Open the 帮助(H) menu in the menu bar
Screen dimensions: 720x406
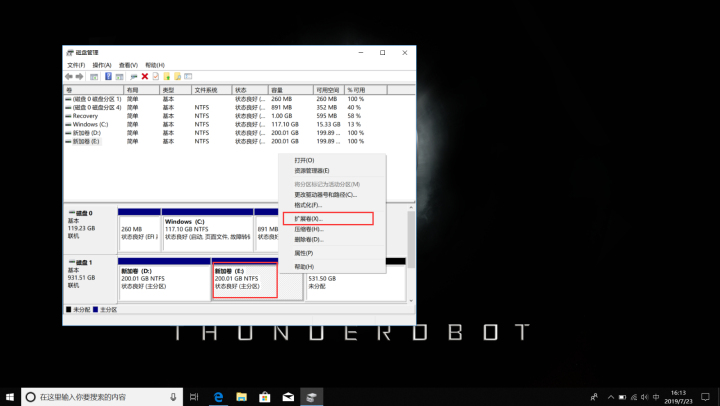coord(155,65)
